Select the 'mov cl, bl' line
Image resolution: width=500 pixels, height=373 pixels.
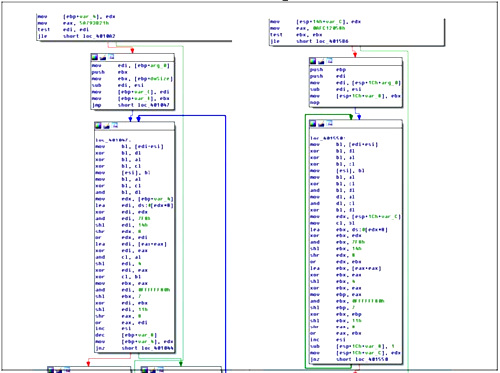click(x=333, y=223)
